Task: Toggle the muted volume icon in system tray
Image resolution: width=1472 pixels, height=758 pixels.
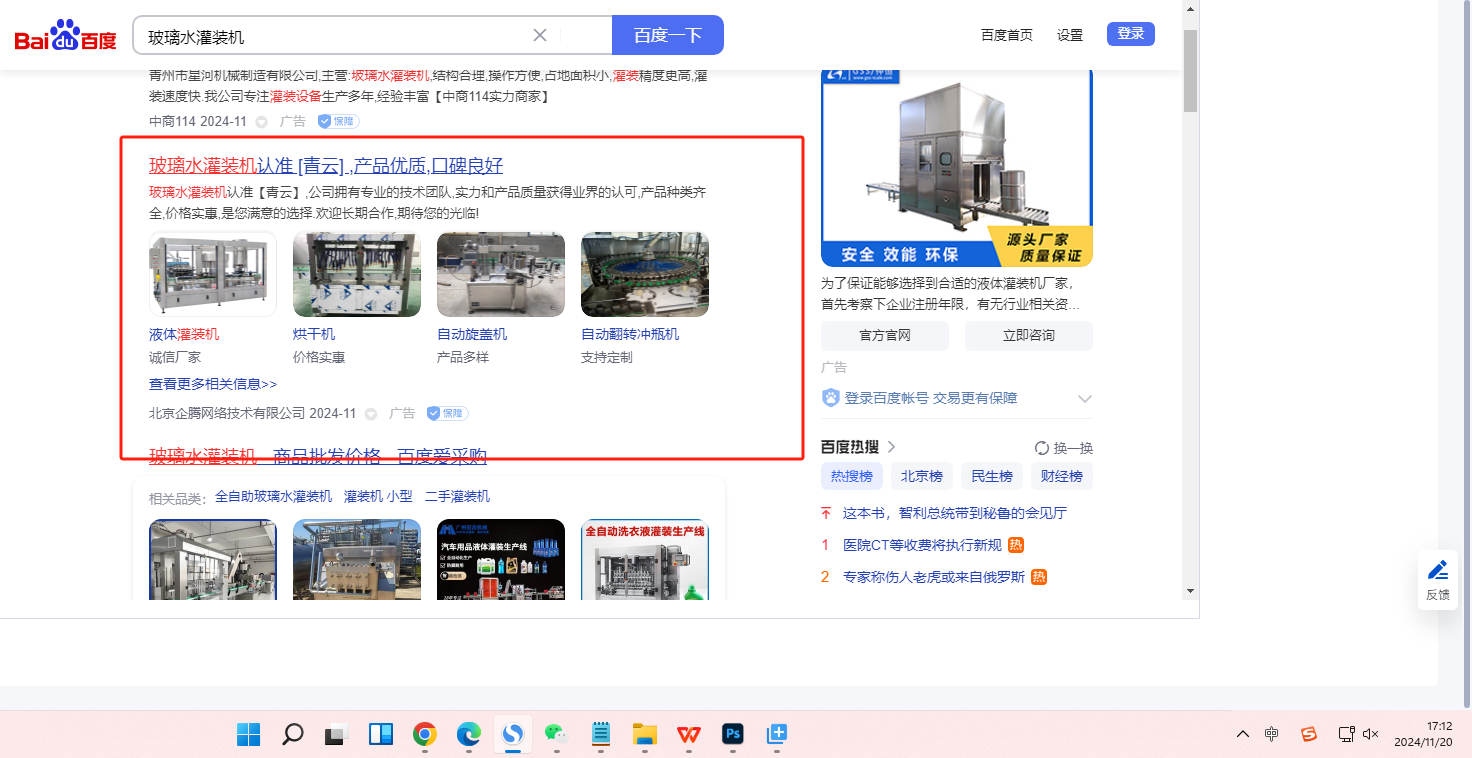Action: [1370, 734]
